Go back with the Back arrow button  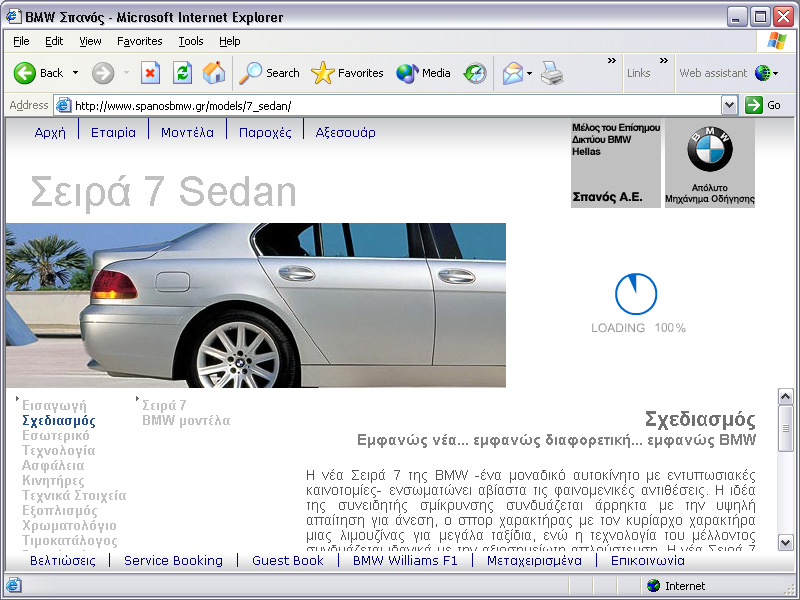(x=38, y=73)
